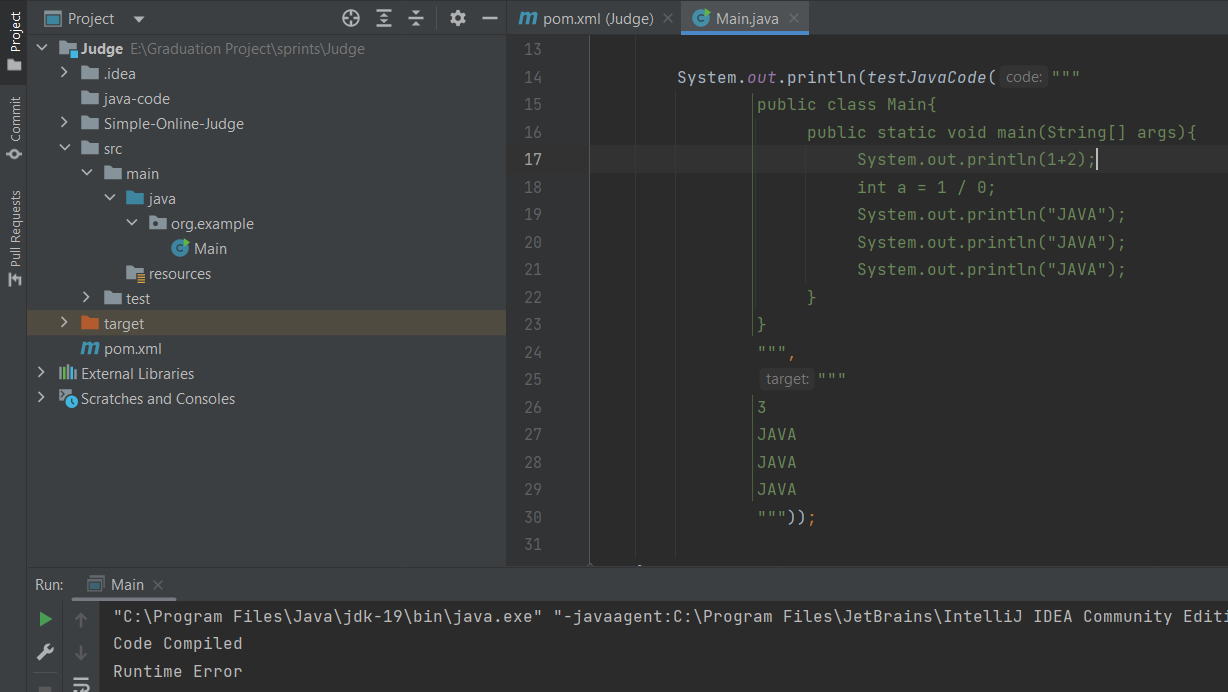Click the Select Opened File target icon

coord(351,18)
